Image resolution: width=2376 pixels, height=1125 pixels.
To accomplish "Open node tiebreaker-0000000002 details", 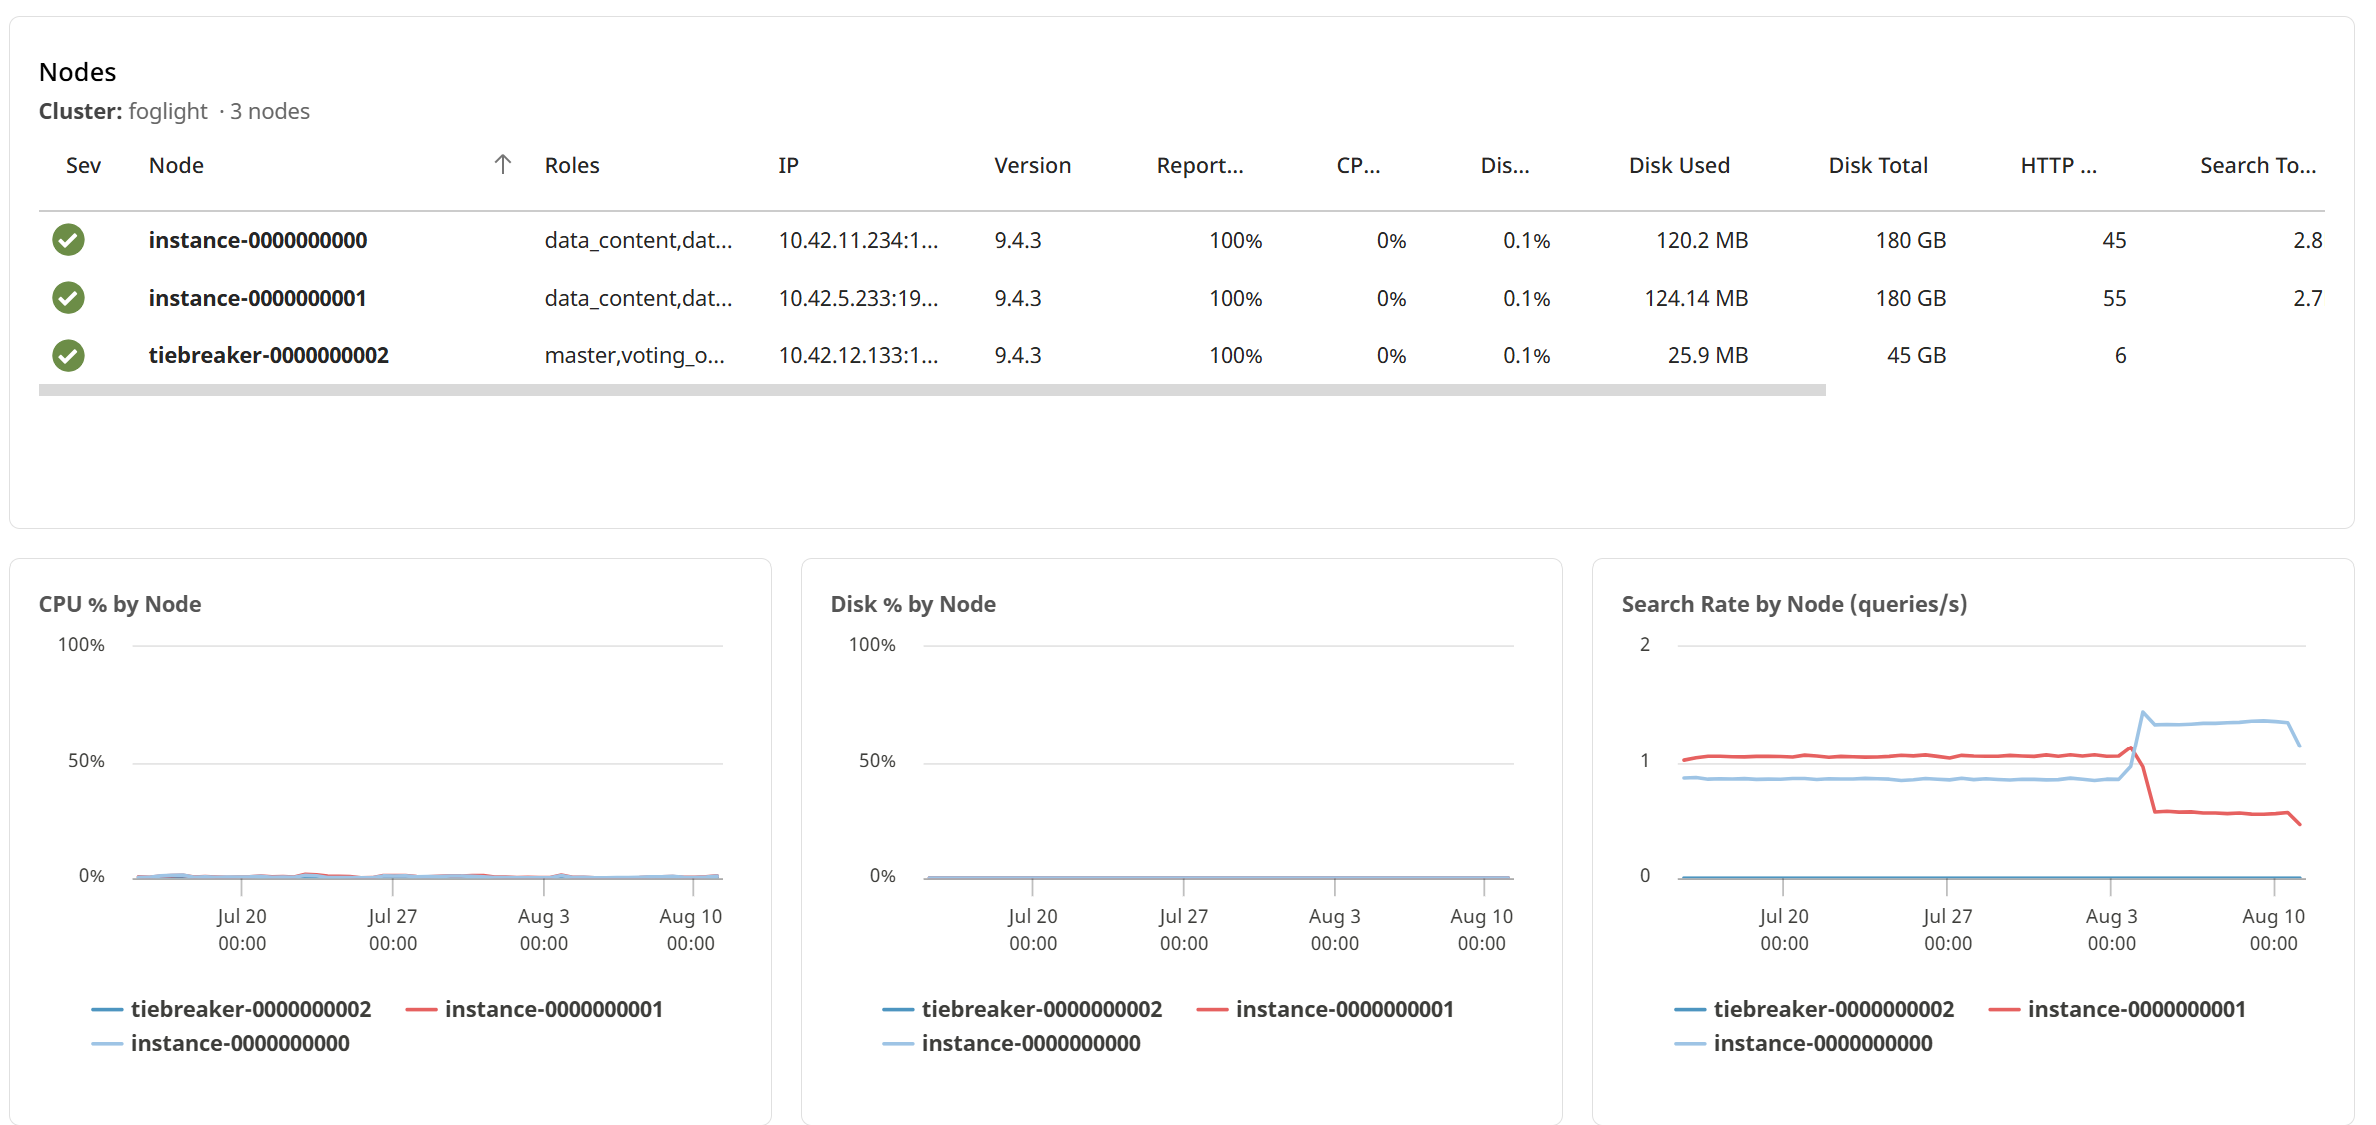I will pyautogui.click(x=268, y=355).
